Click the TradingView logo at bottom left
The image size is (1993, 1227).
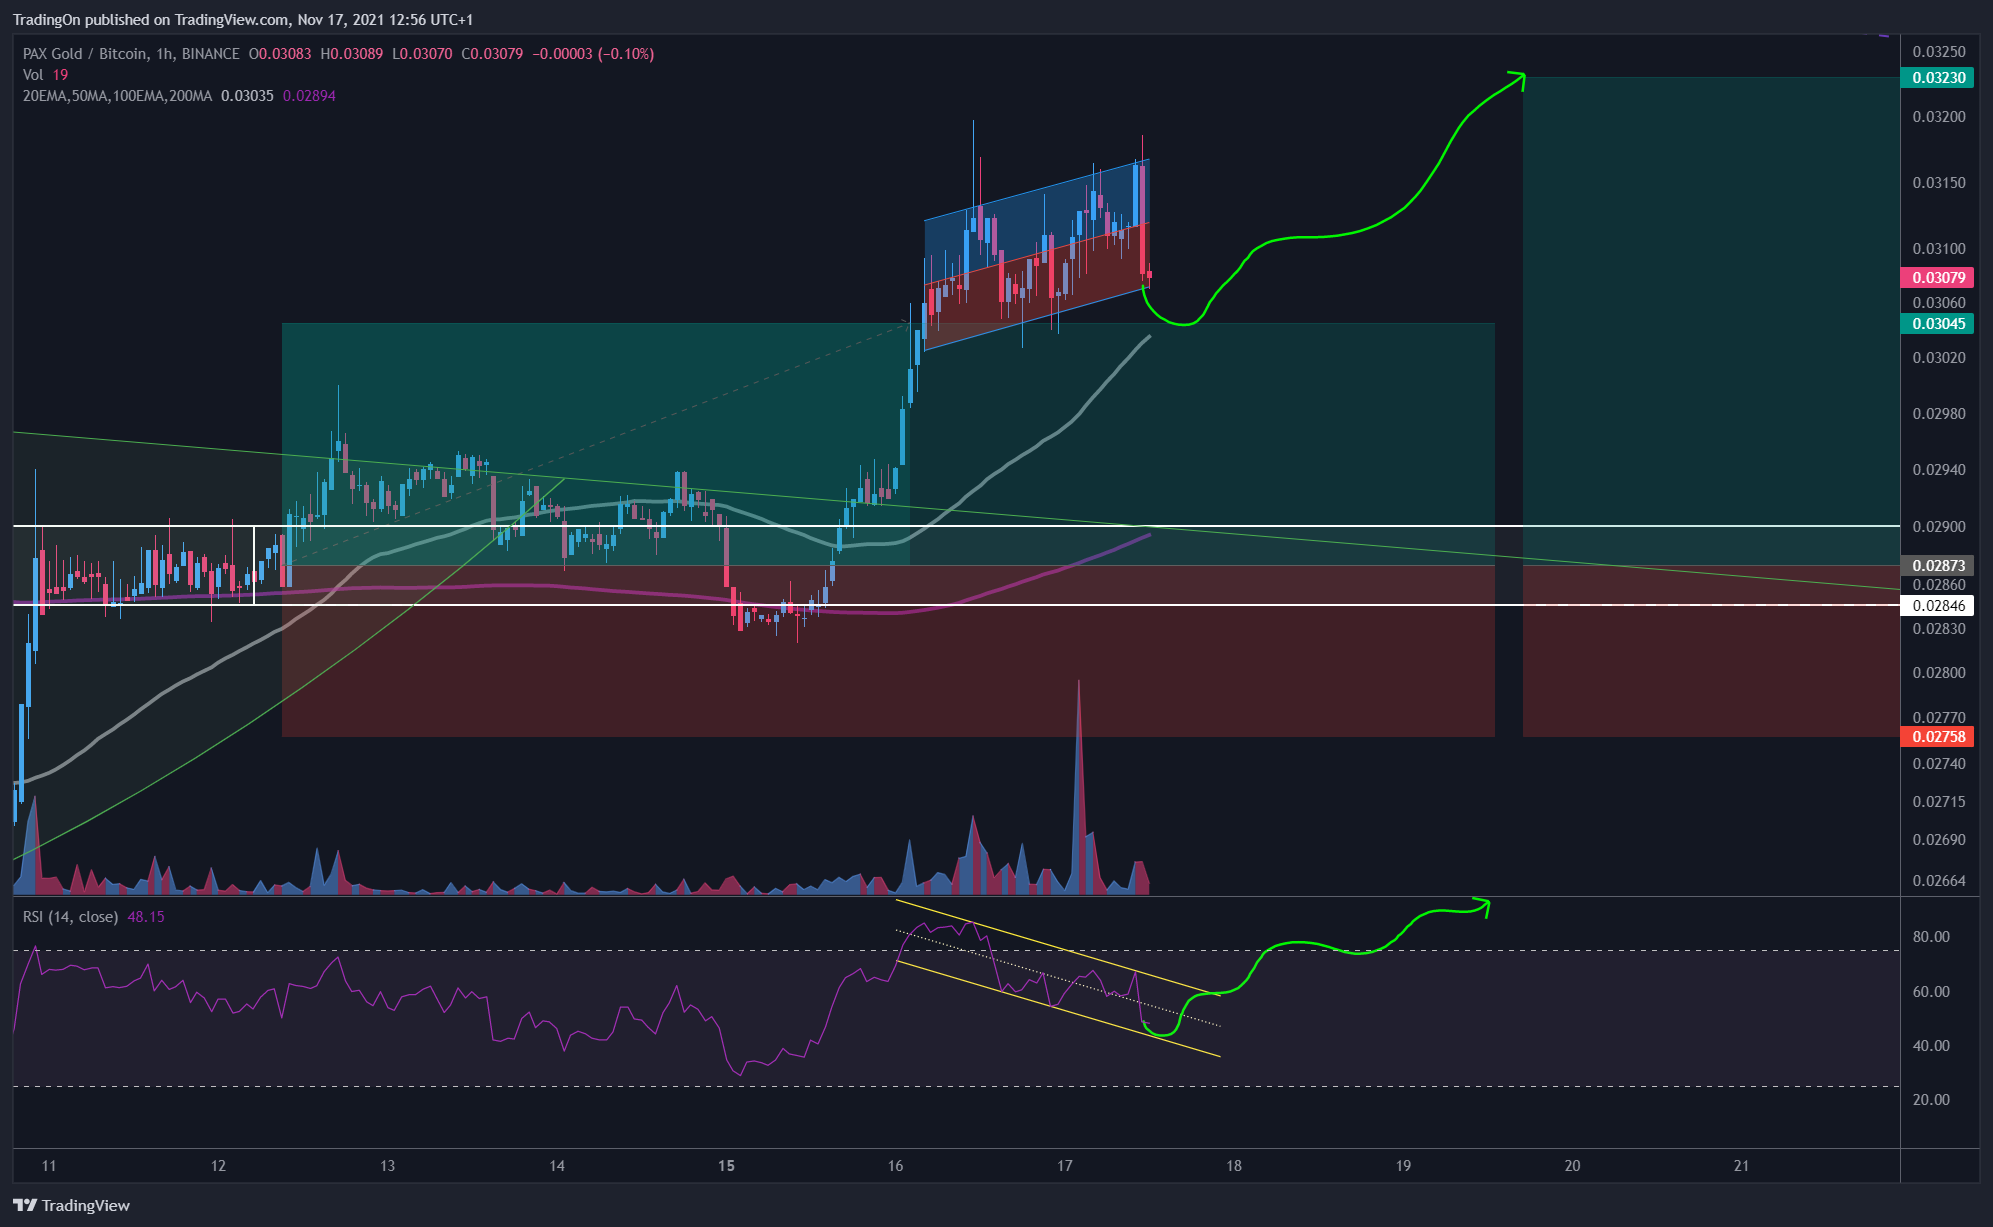coord(71,1205)
